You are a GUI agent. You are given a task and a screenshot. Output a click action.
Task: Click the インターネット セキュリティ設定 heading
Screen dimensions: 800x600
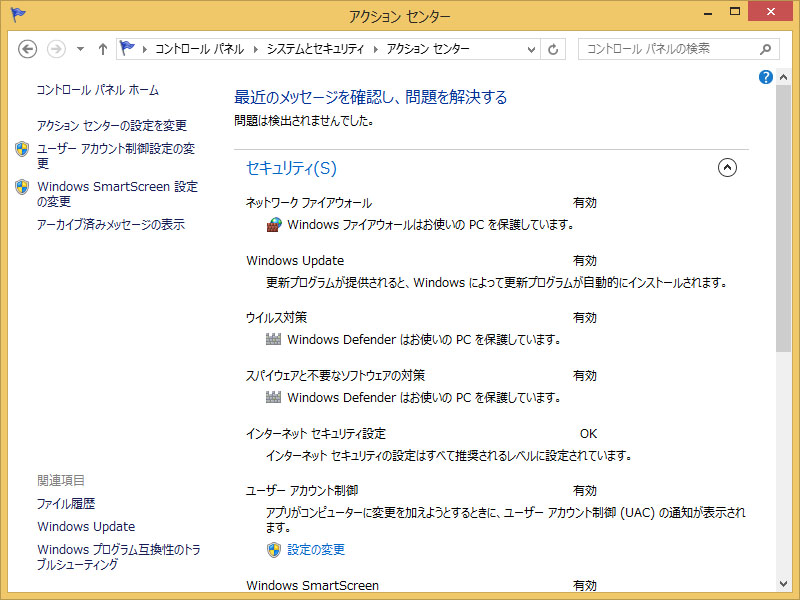(316, 433)
